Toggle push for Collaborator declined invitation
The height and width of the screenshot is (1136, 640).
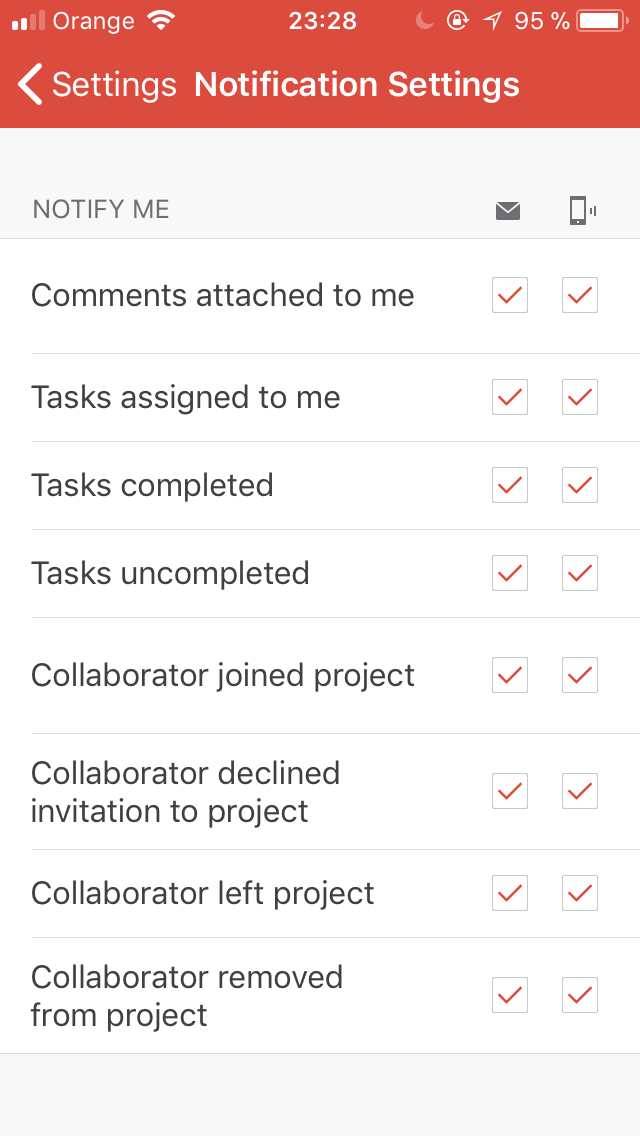click(580, 791)
